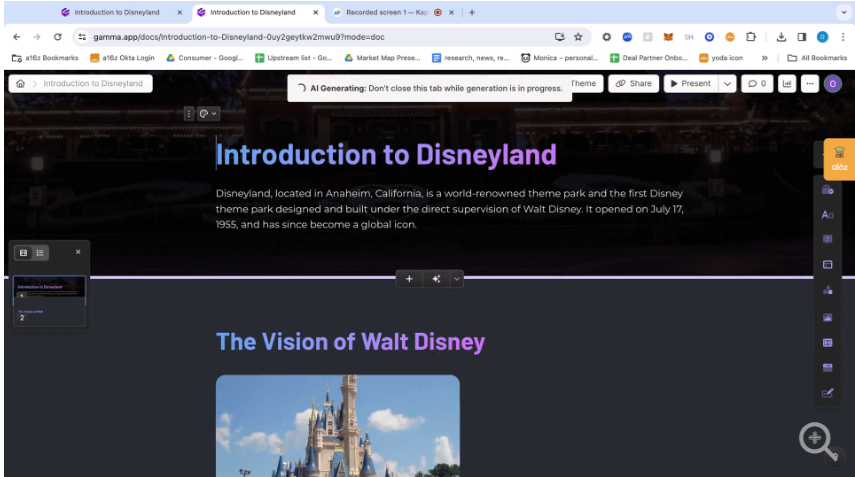The image size is (855, 477).
Task: Switch to Recorded screen 1 Kap tab
Action: 387,12
